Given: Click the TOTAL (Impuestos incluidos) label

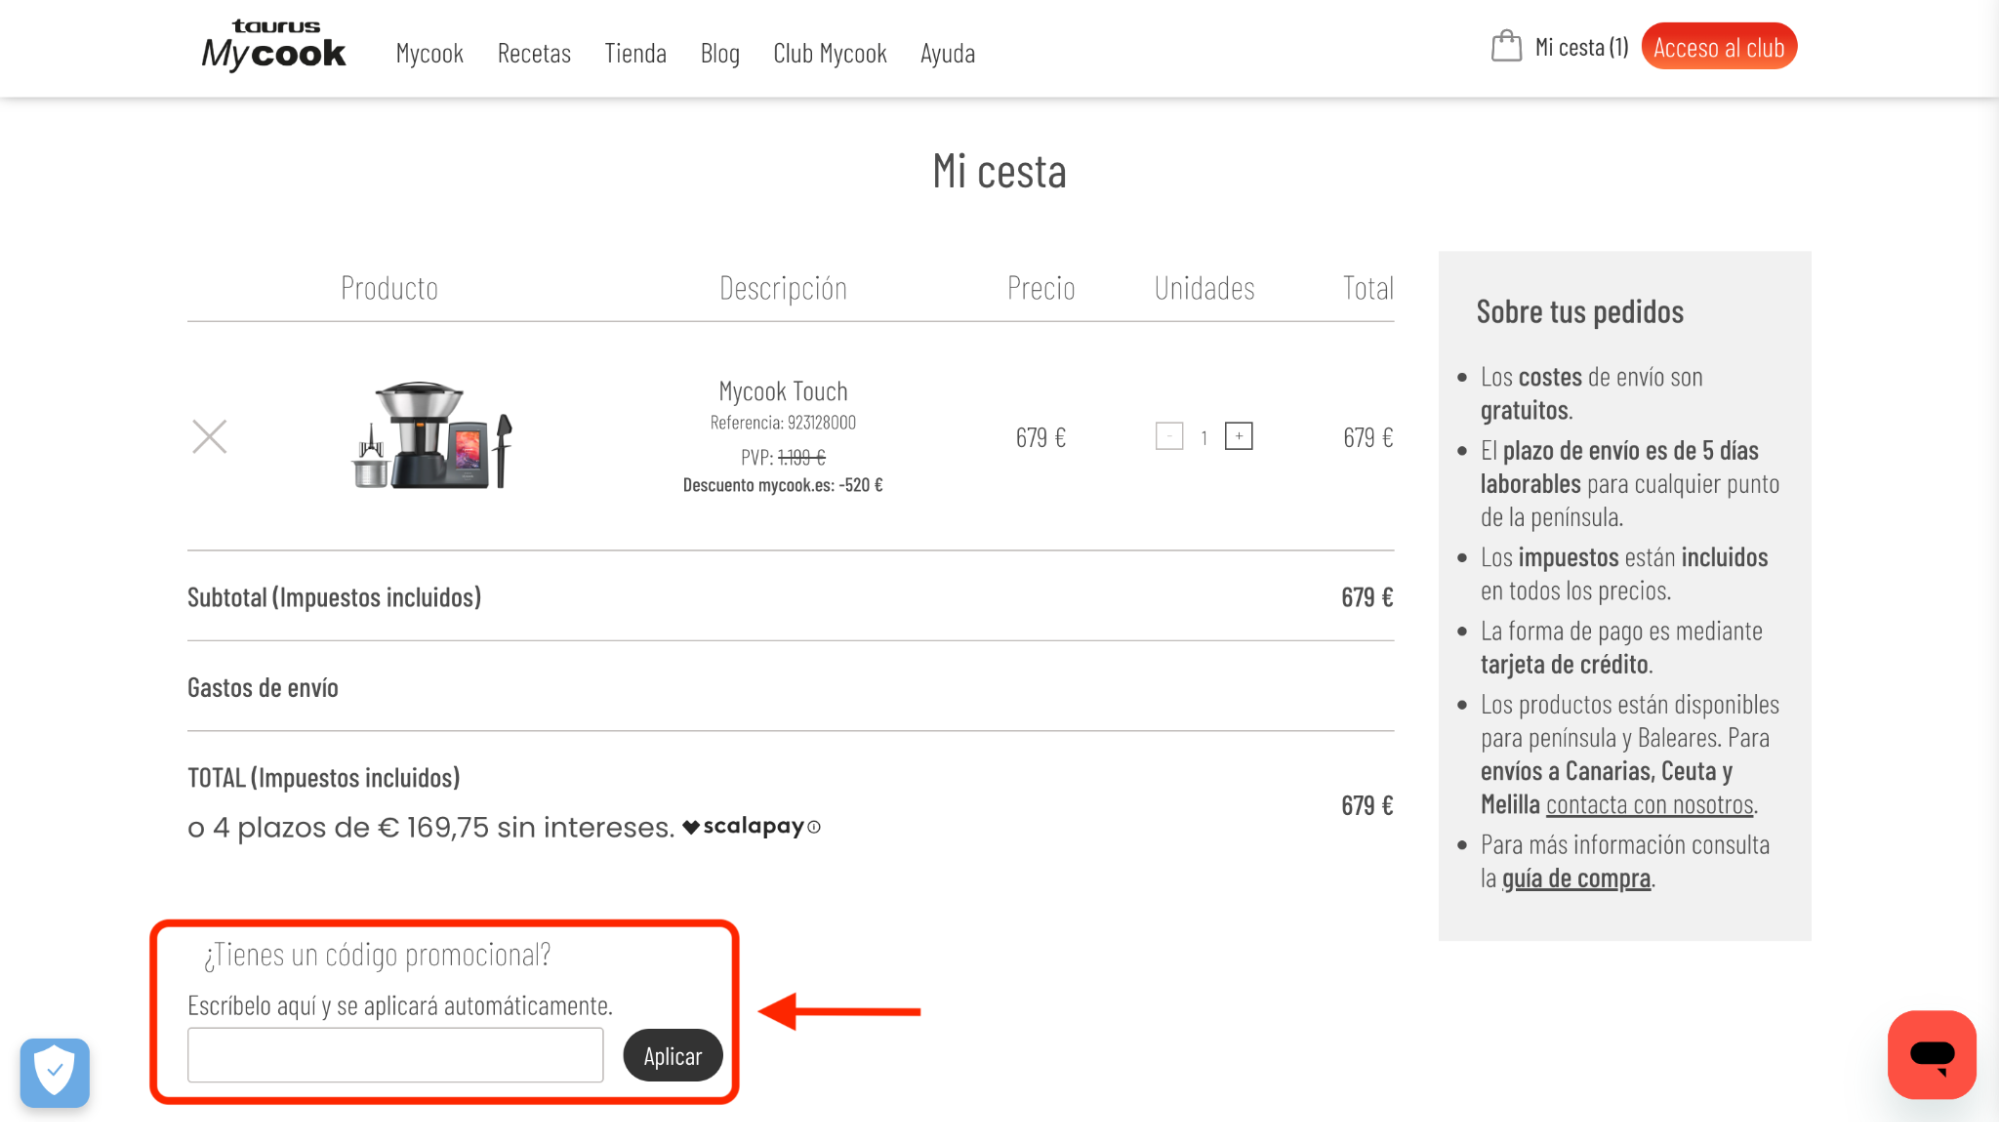Looking at the screenshot, I should pos(324,778).
